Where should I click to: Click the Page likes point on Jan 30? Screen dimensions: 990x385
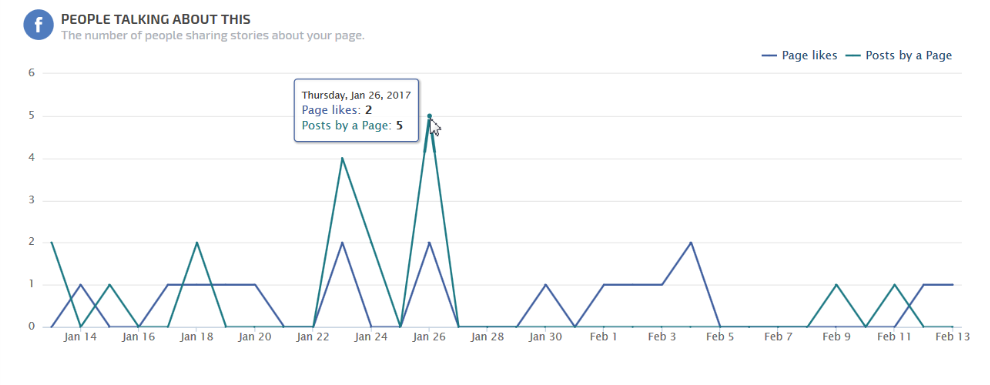tap(546, 285)
